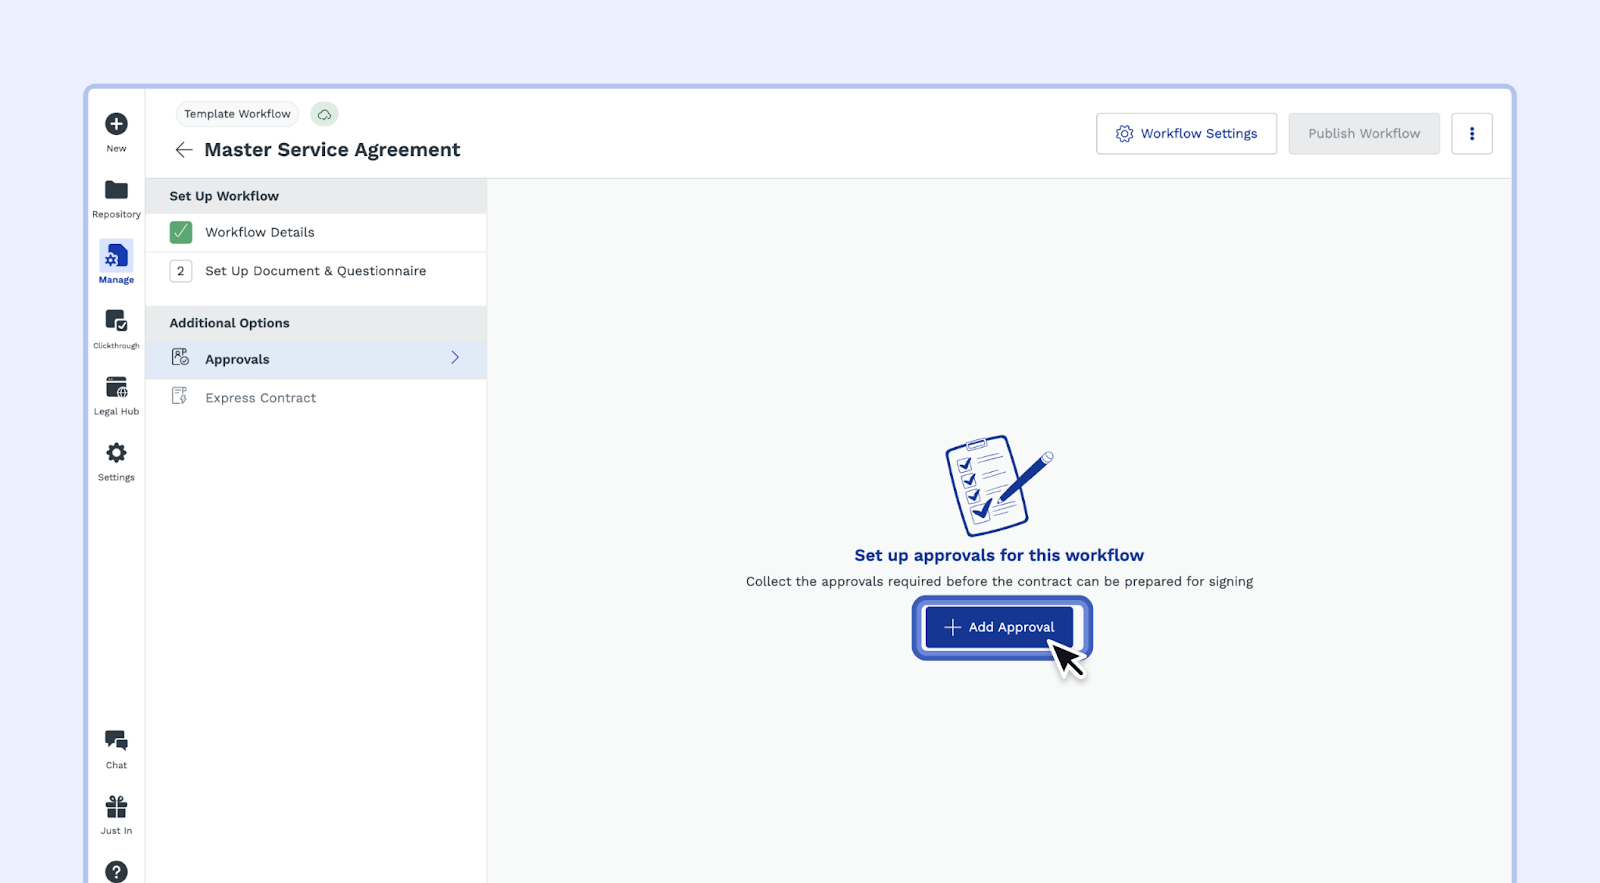Click the Publish Workflow button

tap(1364, 134)
